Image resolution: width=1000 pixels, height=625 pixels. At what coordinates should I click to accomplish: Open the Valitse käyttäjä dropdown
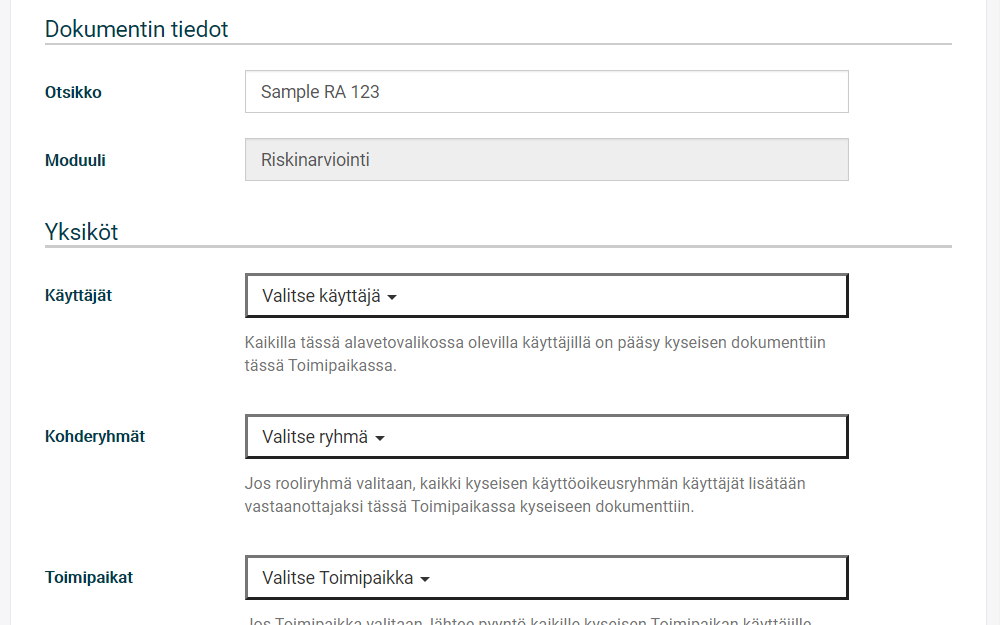(547, 295)
